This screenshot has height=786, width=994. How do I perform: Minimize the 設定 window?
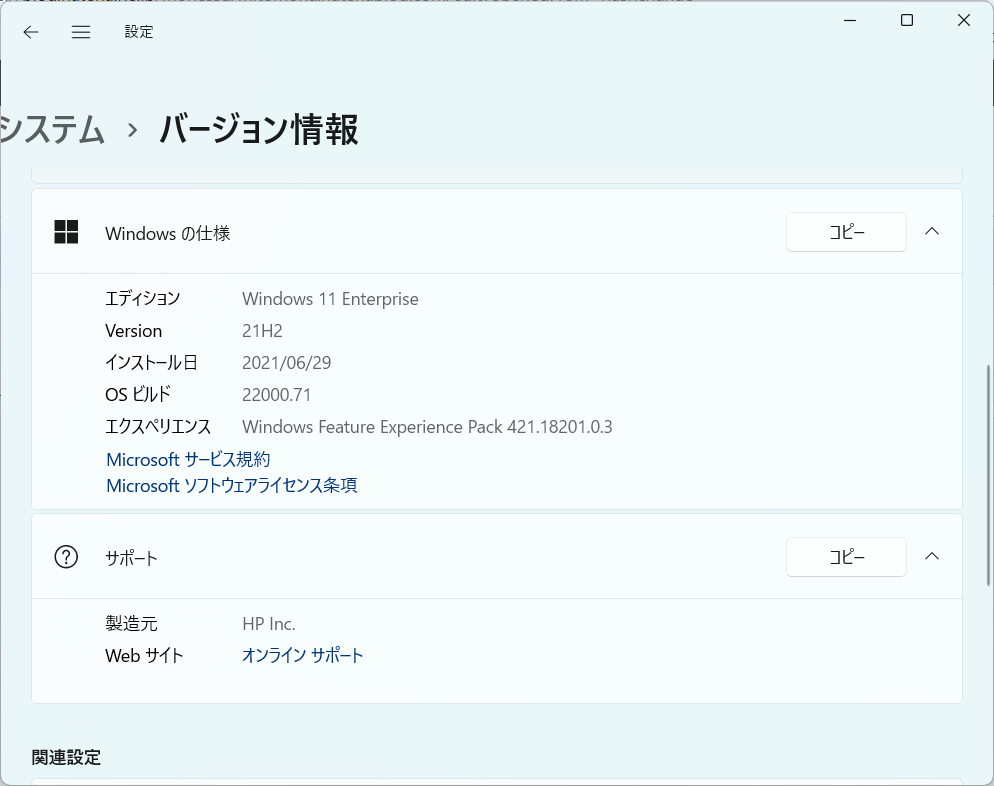click(850, 20)
